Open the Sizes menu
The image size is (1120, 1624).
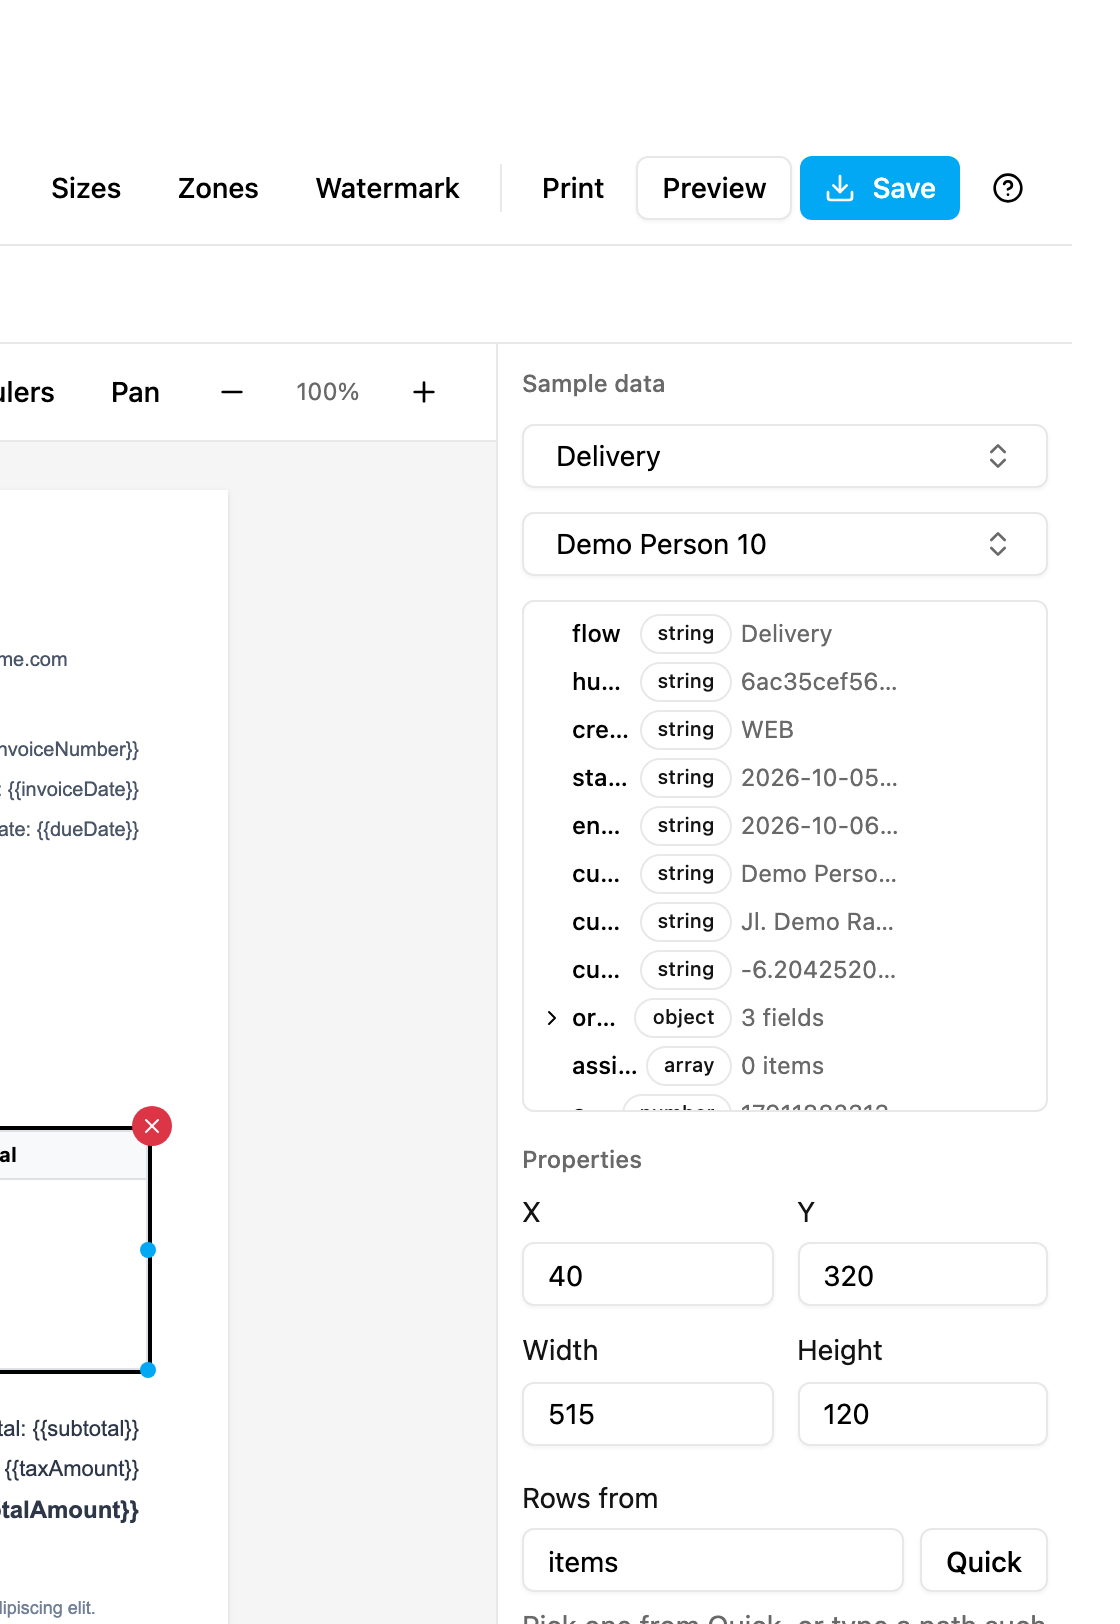coord(86,188)
